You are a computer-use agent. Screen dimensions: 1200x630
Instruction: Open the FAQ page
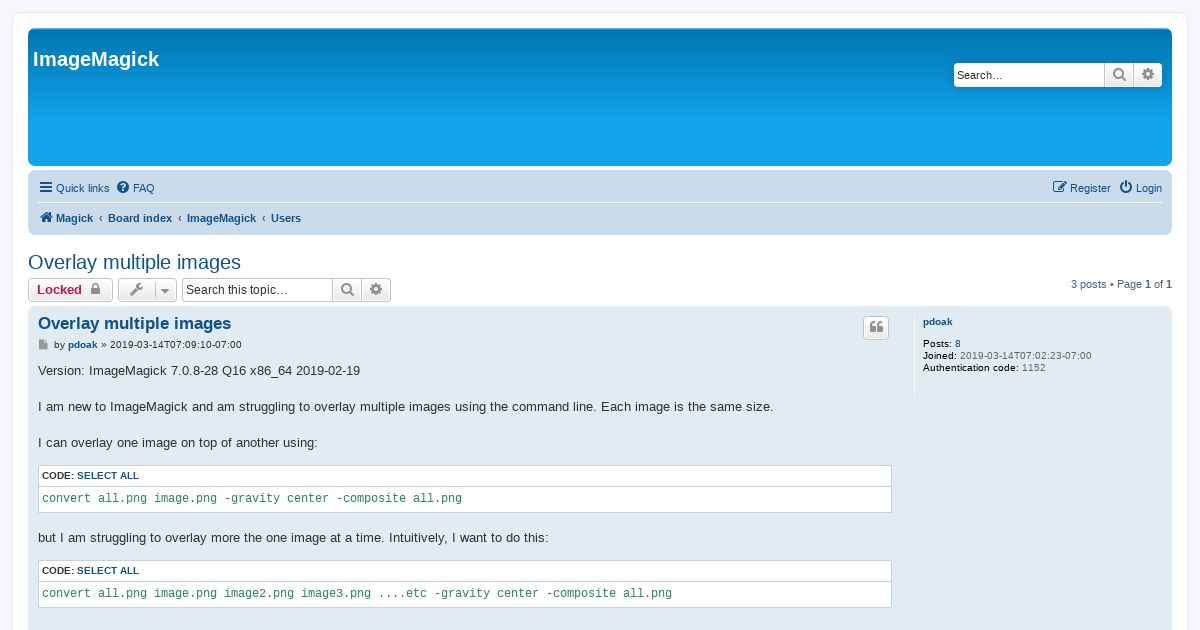point(136,188)
